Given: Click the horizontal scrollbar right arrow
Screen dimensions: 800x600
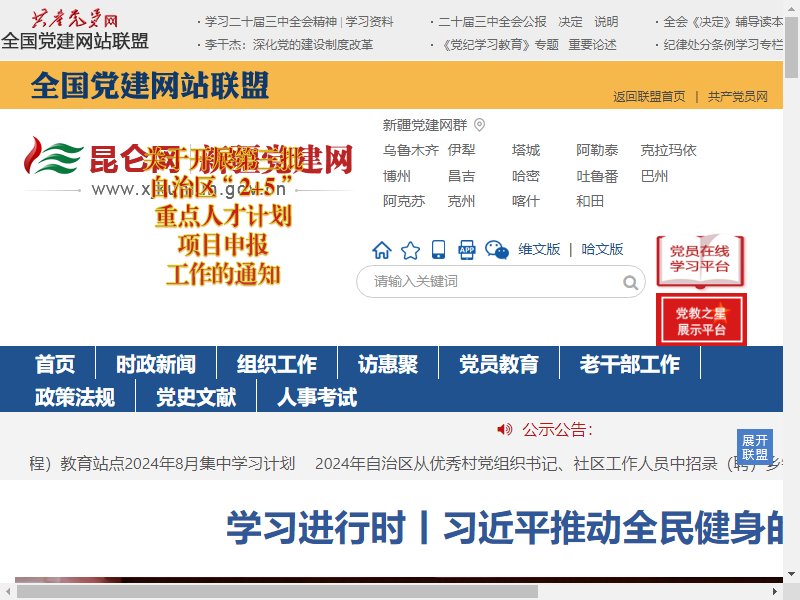Looking at the screenshot, I should [x=776, y=592].
